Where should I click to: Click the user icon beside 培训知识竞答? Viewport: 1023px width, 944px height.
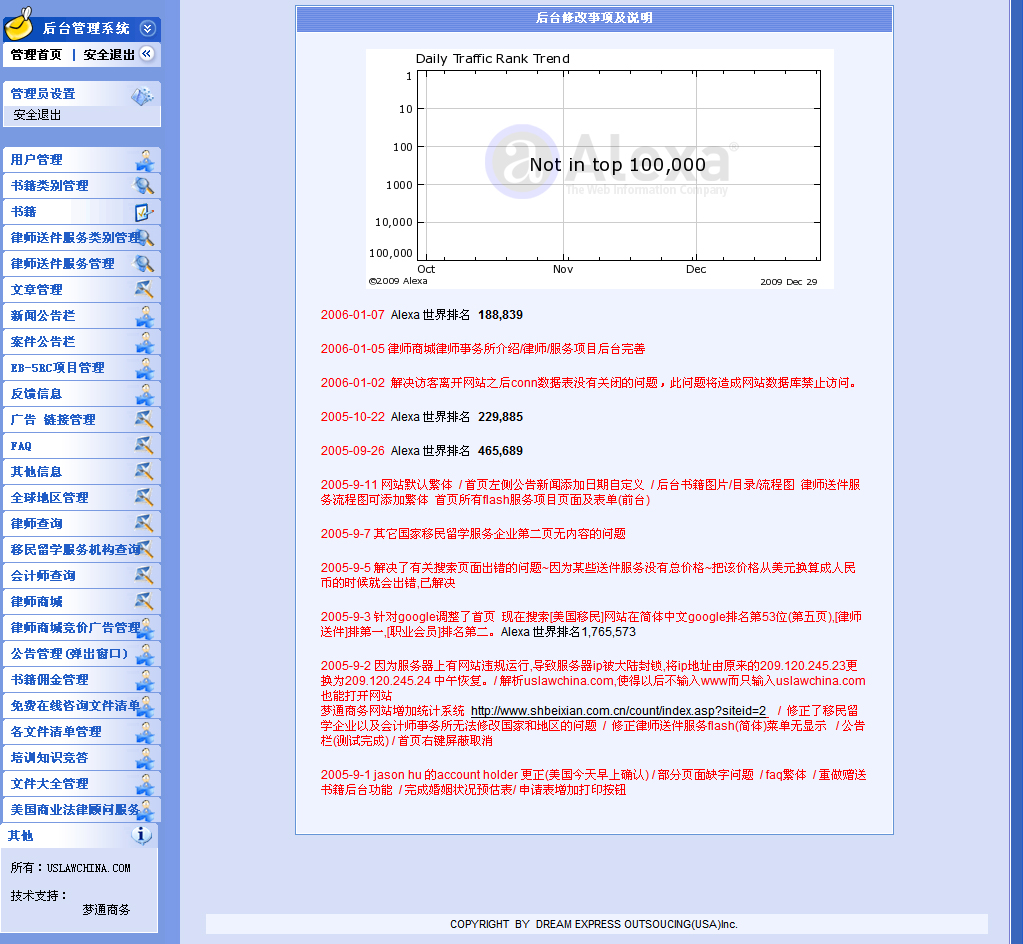(145, 759)
